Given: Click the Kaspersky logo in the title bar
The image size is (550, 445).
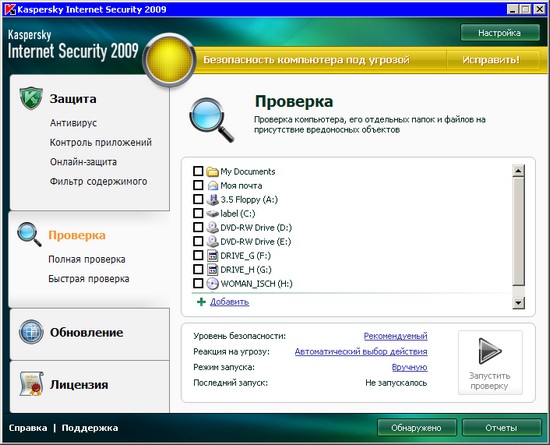Looking at the screenshot, I should point(9,9).
